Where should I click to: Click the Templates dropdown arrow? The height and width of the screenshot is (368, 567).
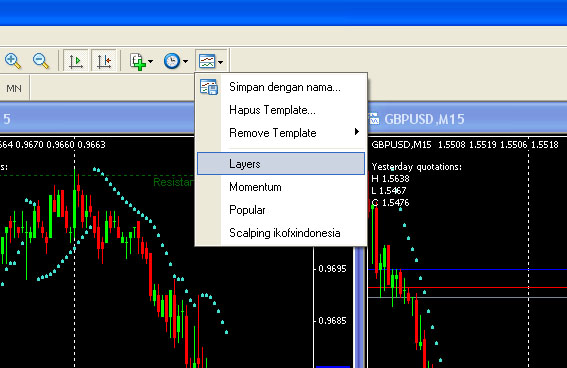point(221,61)
